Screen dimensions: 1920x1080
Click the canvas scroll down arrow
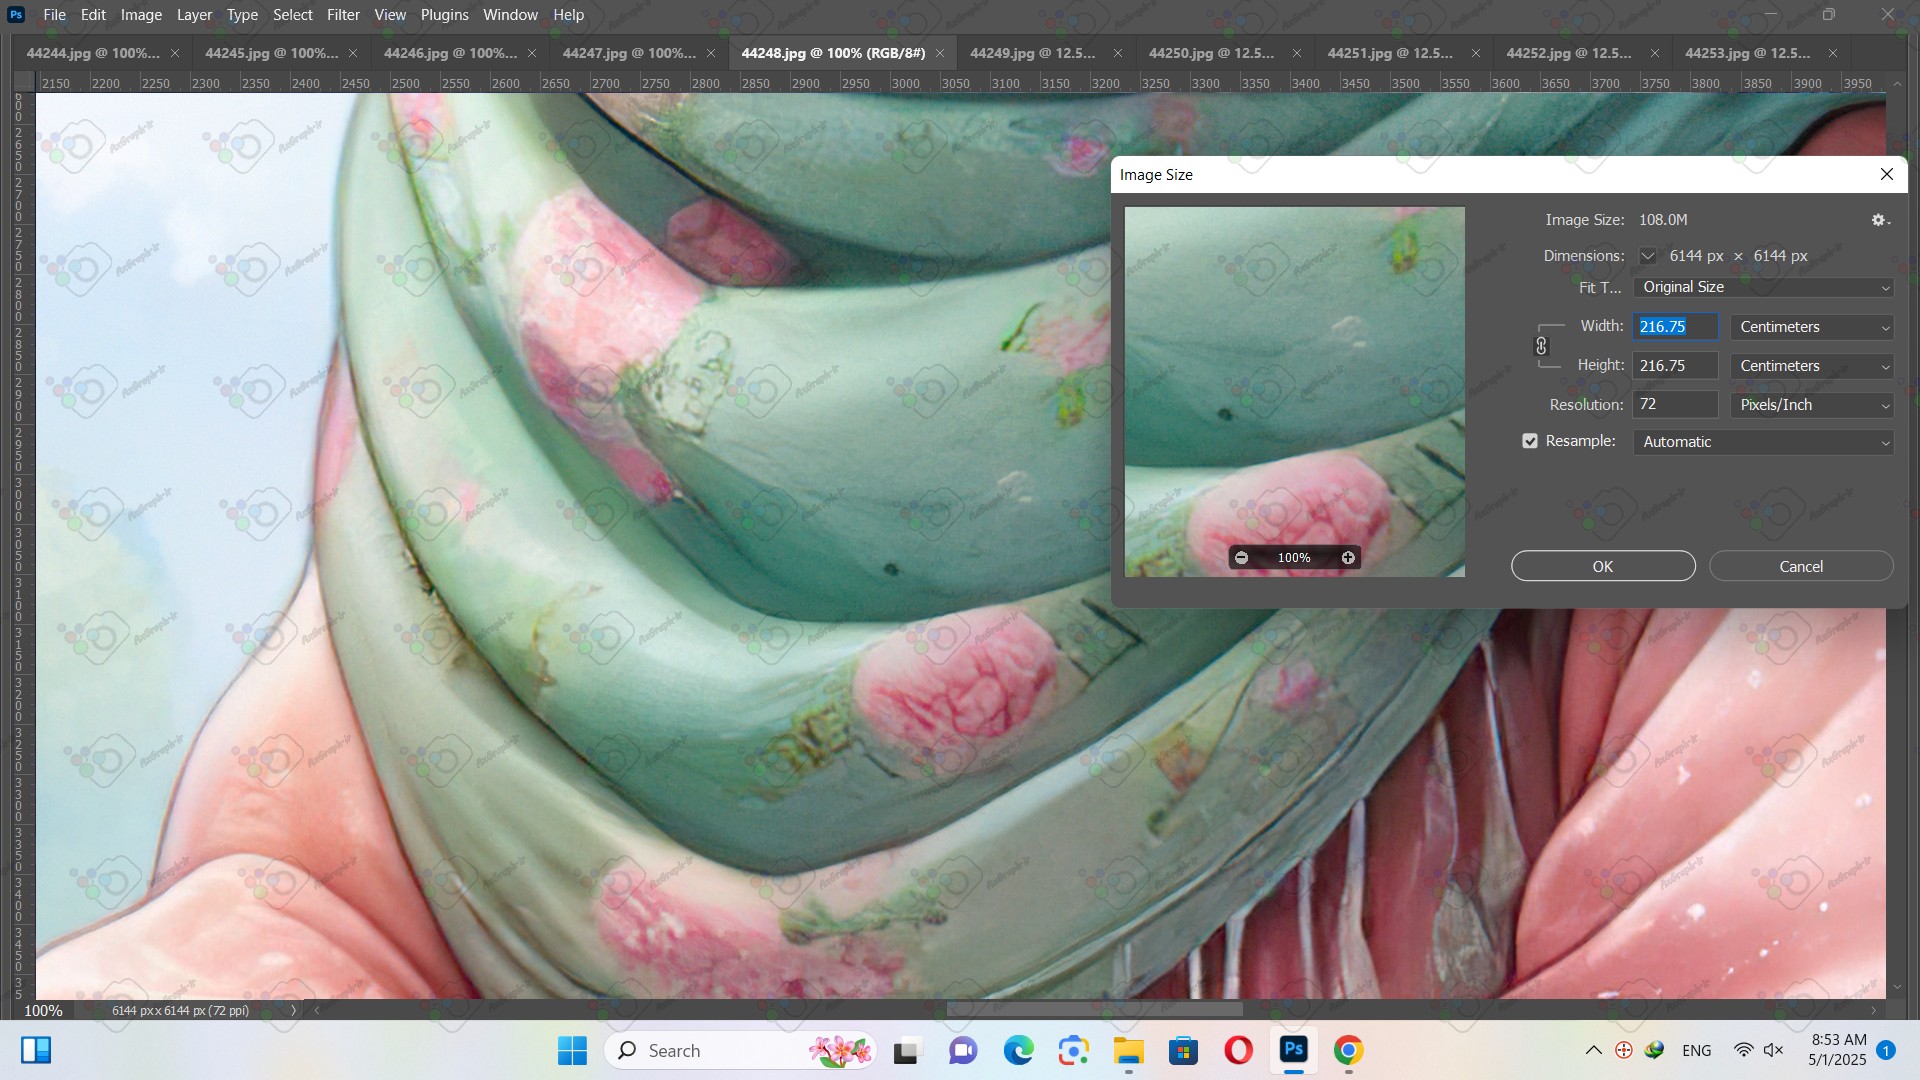click(x=1898, y=987)
